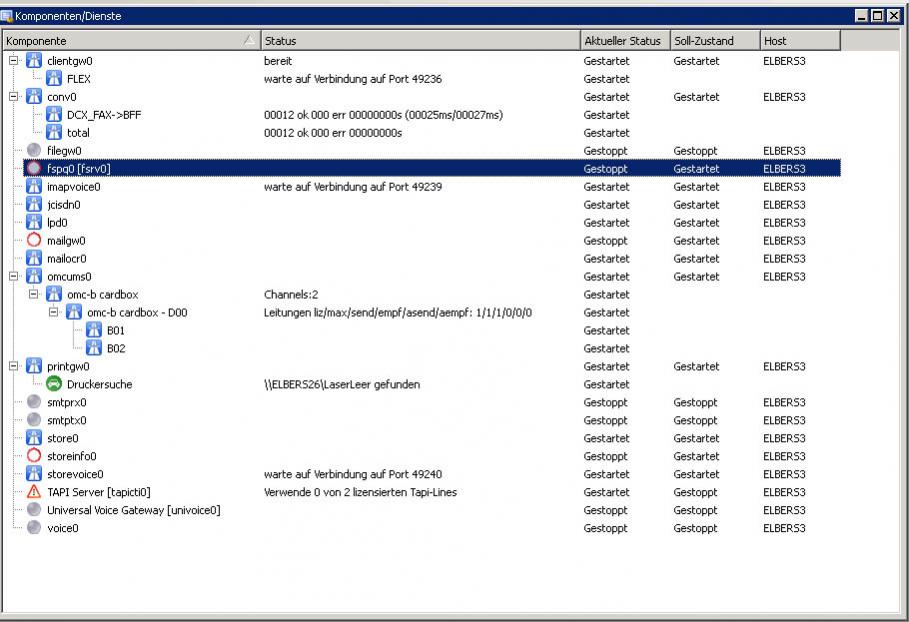The height and width of the screenshot is (622, 909).
Task: Click the Host column header
Action: point(798,41)
